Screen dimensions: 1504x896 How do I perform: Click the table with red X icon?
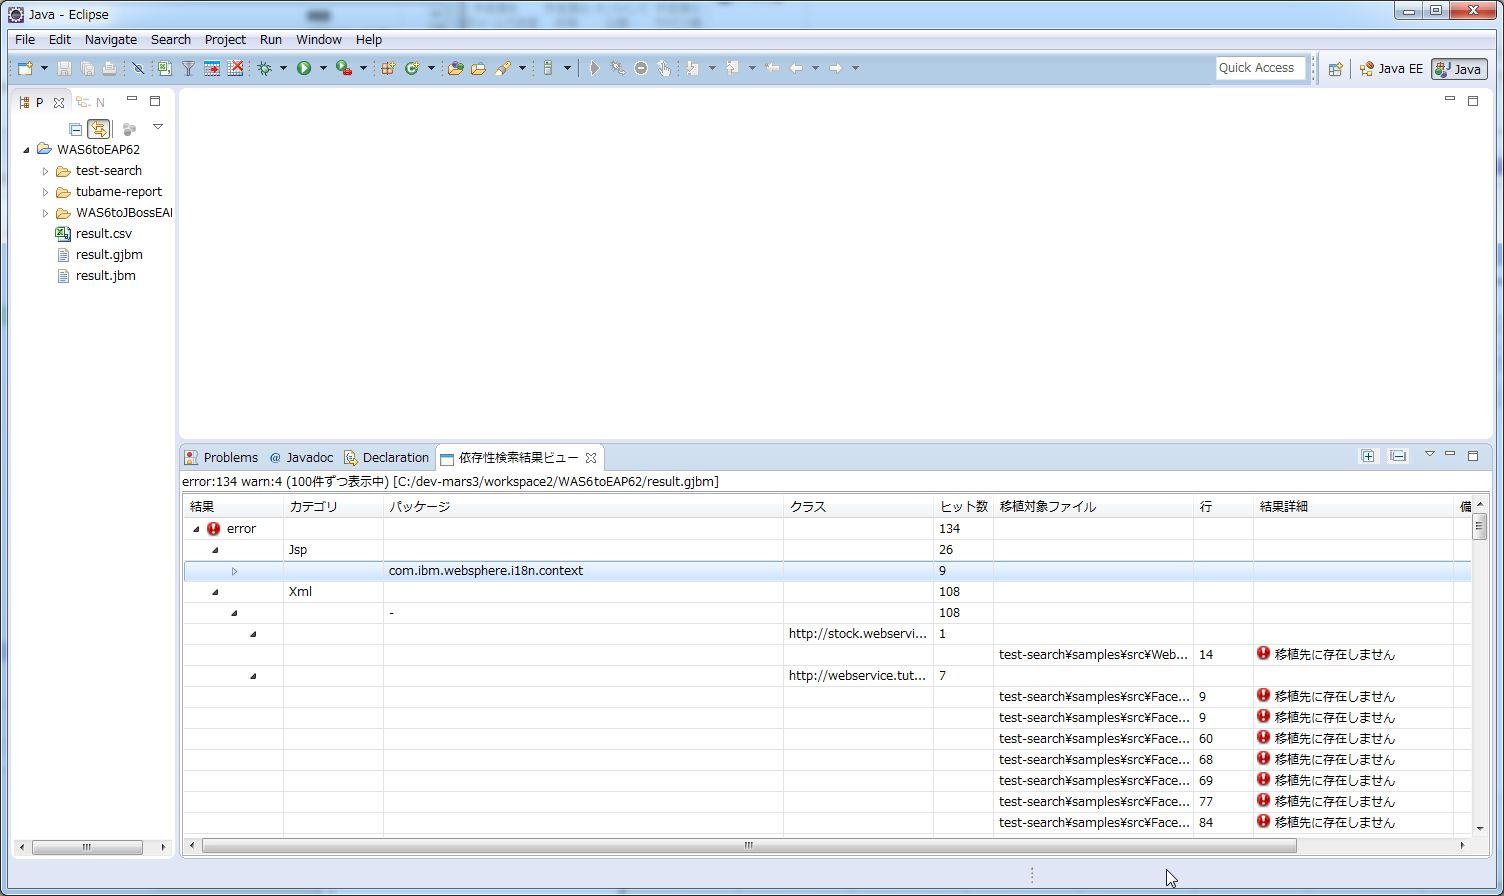point(236,68)
